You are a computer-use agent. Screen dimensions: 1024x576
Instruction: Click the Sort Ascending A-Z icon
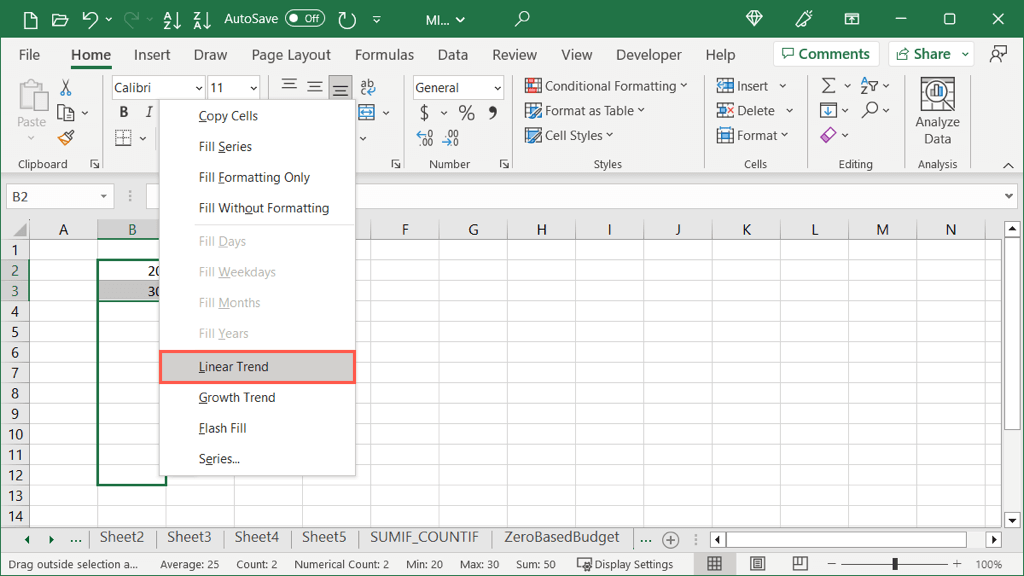click(x=172, y=19)
